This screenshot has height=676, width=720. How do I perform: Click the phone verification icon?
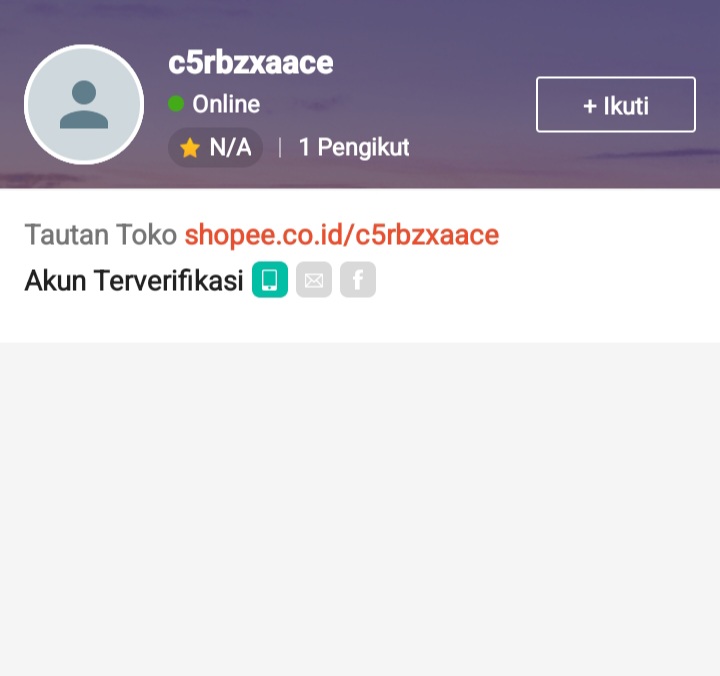270,280
